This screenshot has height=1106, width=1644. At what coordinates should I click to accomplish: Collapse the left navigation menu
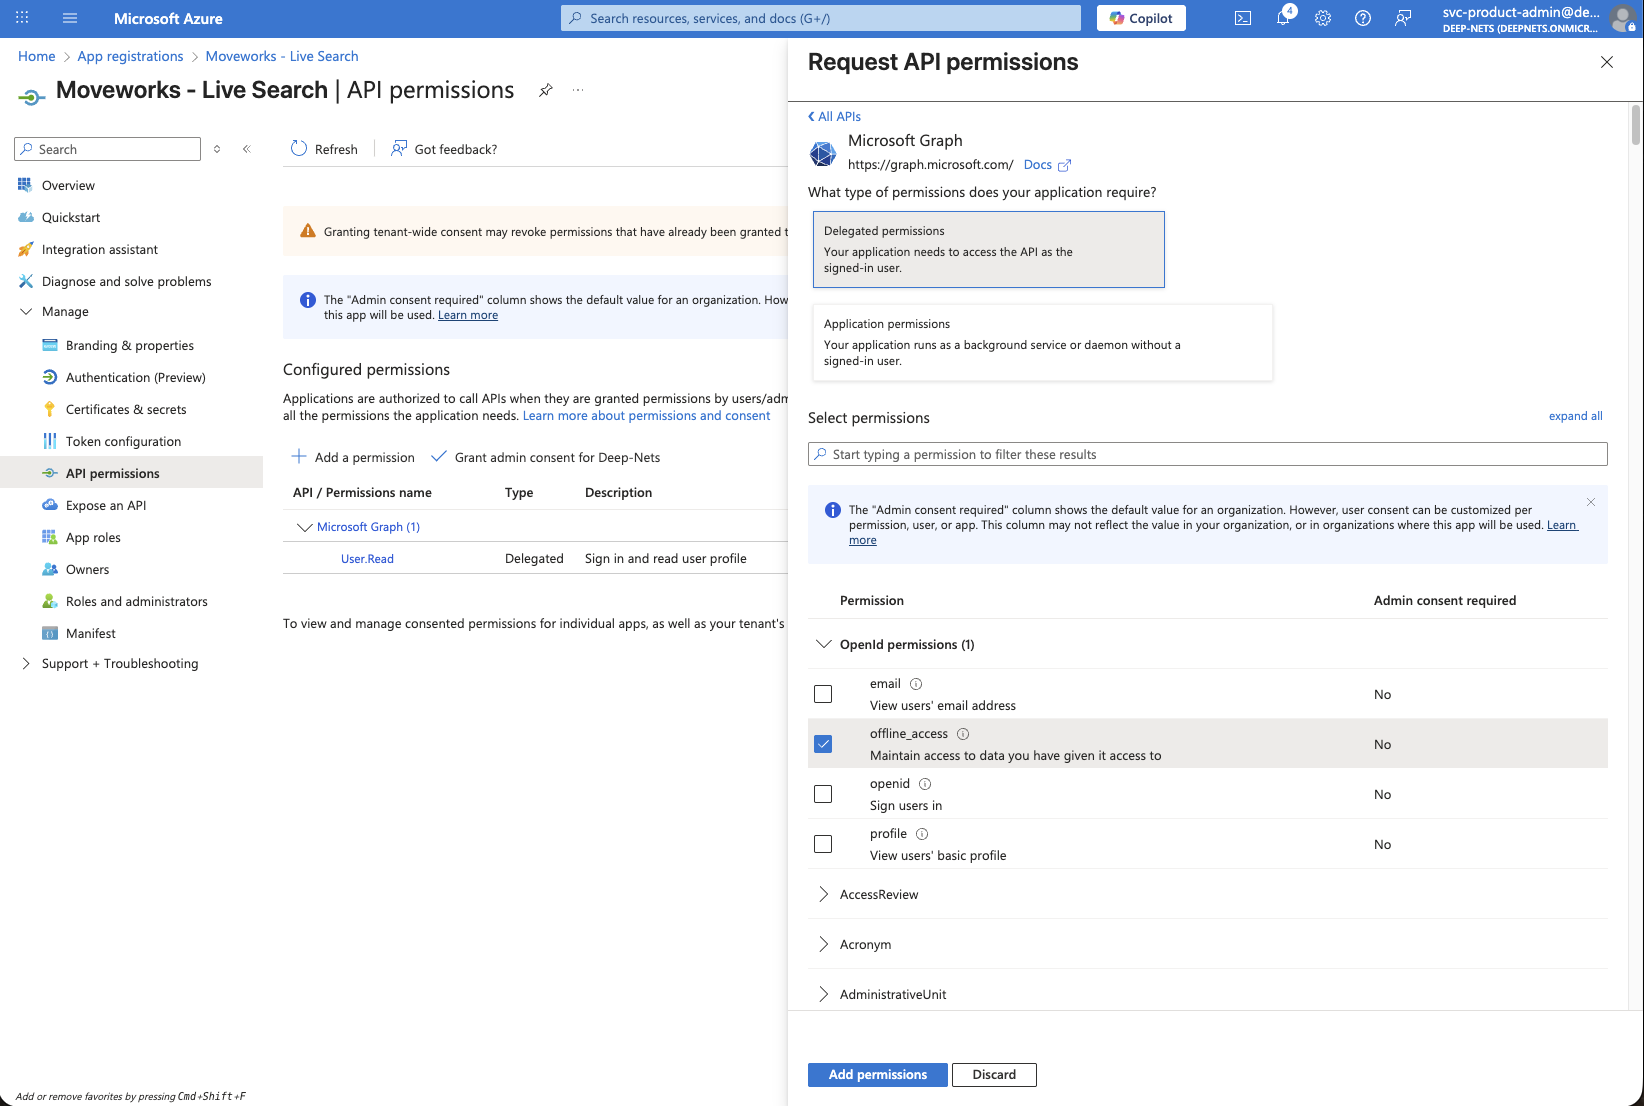click(x=247, y=149)
